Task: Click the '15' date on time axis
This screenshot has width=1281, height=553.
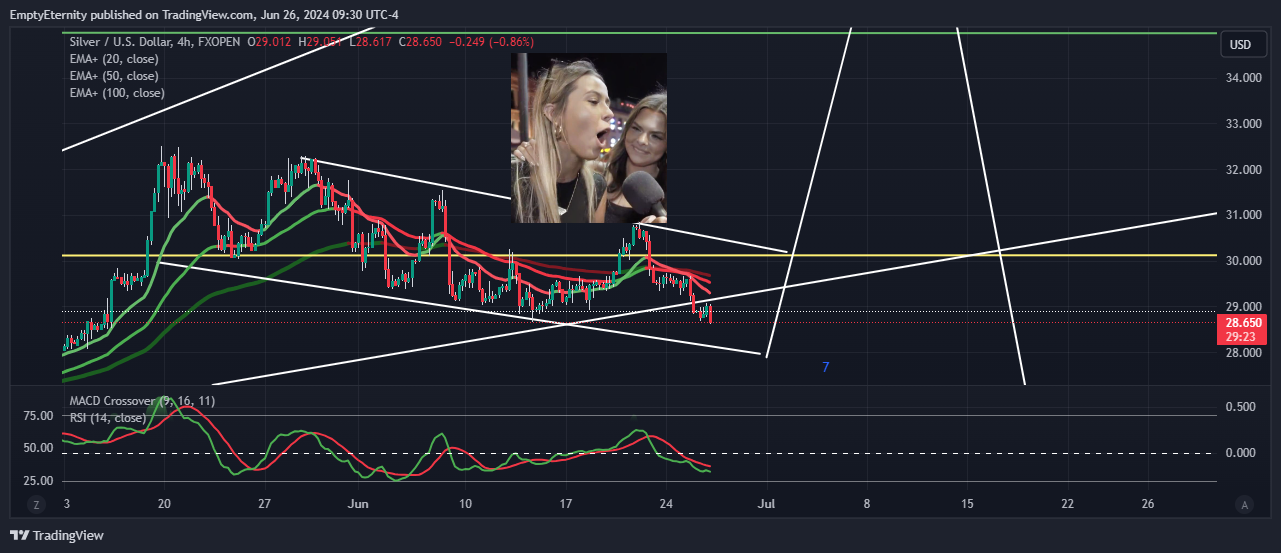Action: (967, 505)
